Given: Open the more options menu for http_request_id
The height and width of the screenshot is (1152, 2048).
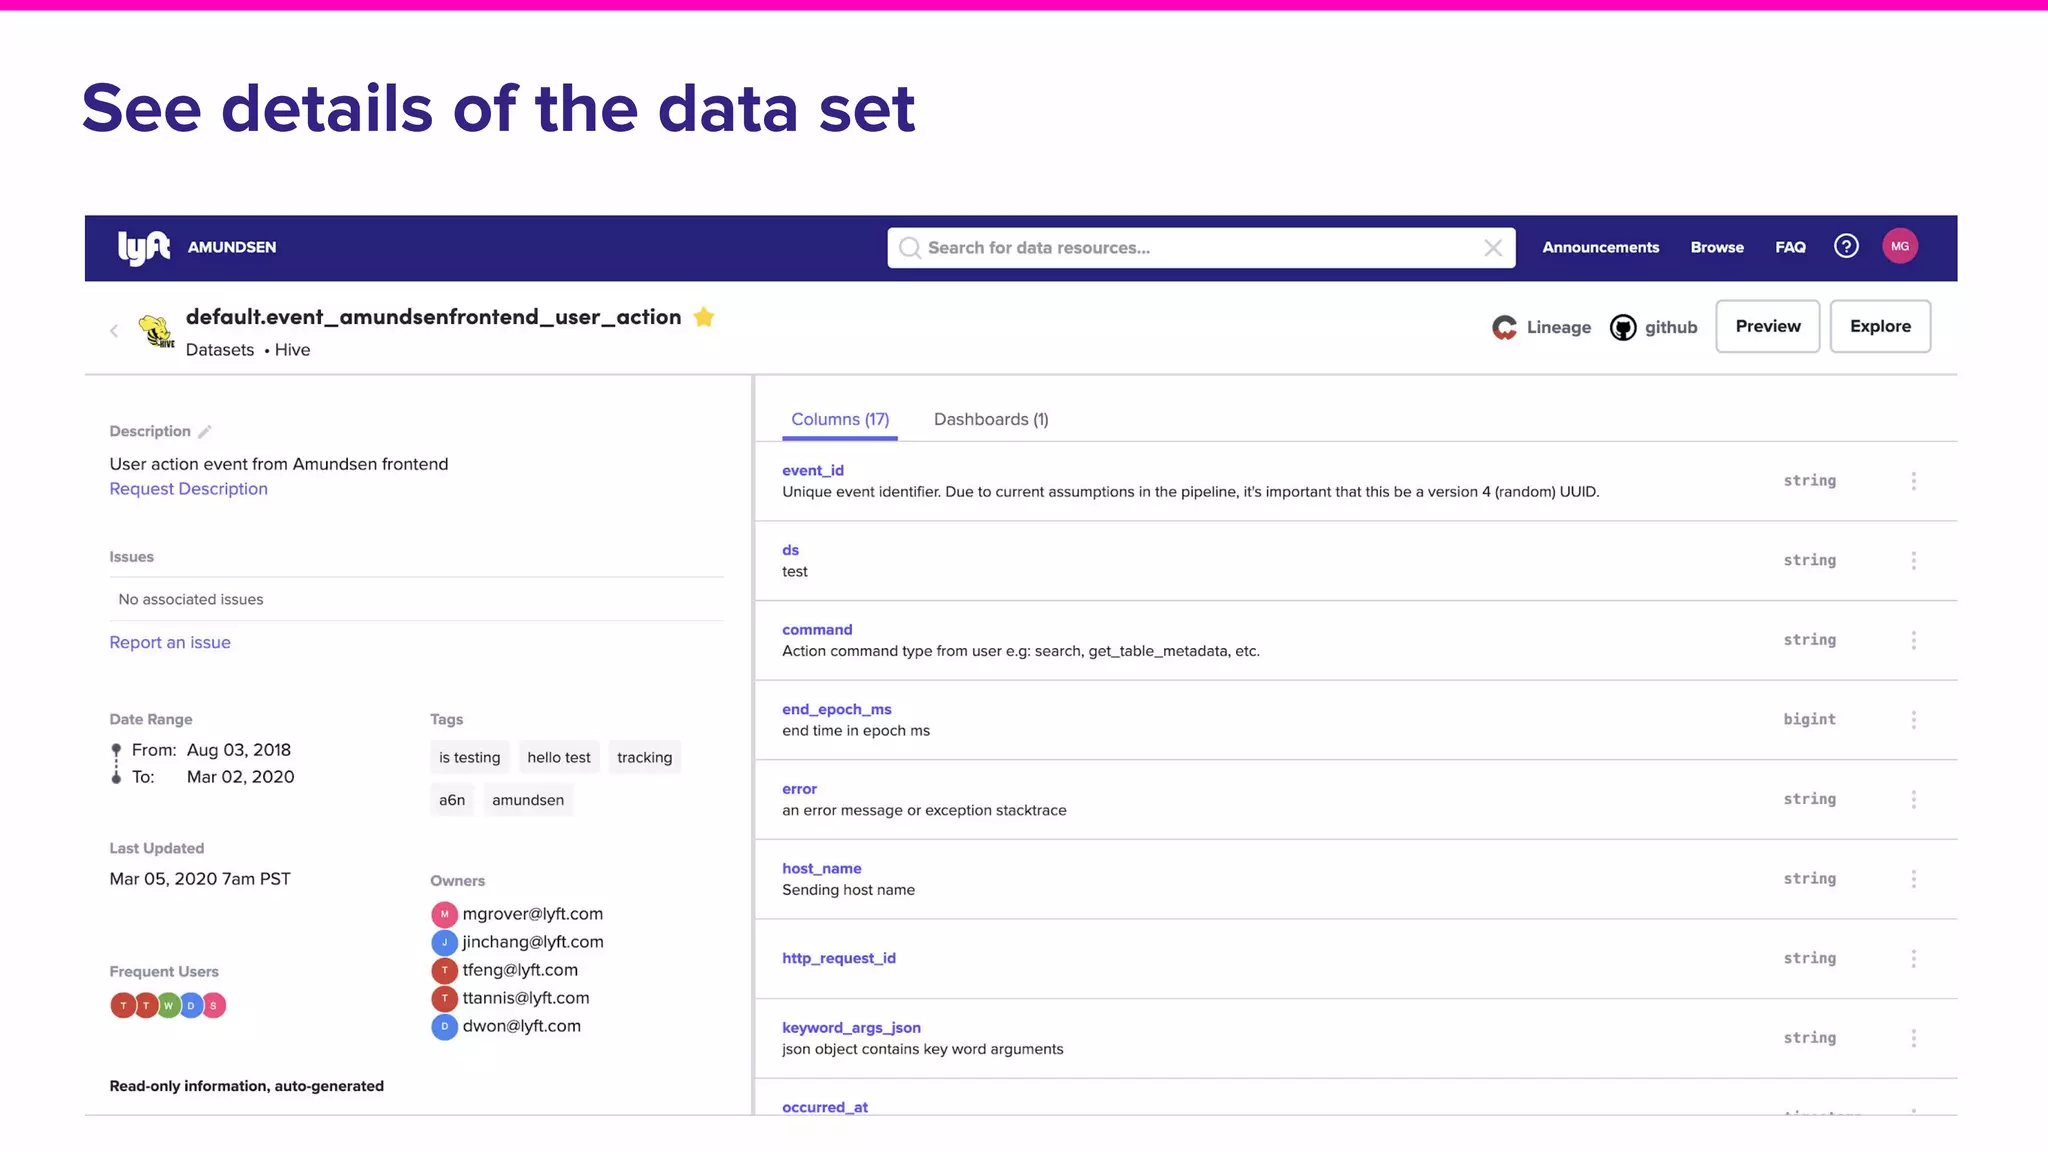Looking at the screenshot, I should tap(1914, 959).
